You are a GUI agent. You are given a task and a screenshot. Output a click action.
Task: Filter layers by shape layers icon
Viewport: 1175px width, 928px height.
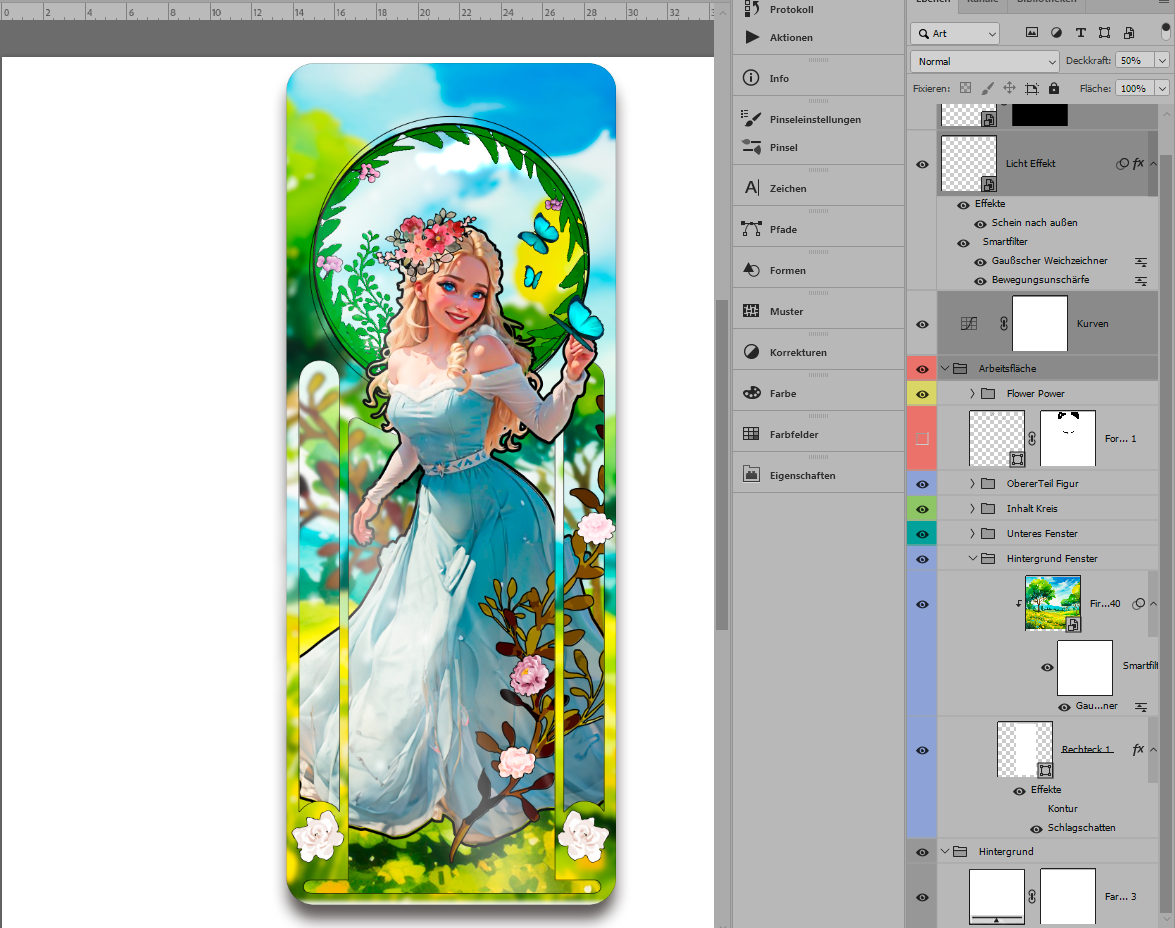(1105, 32)
